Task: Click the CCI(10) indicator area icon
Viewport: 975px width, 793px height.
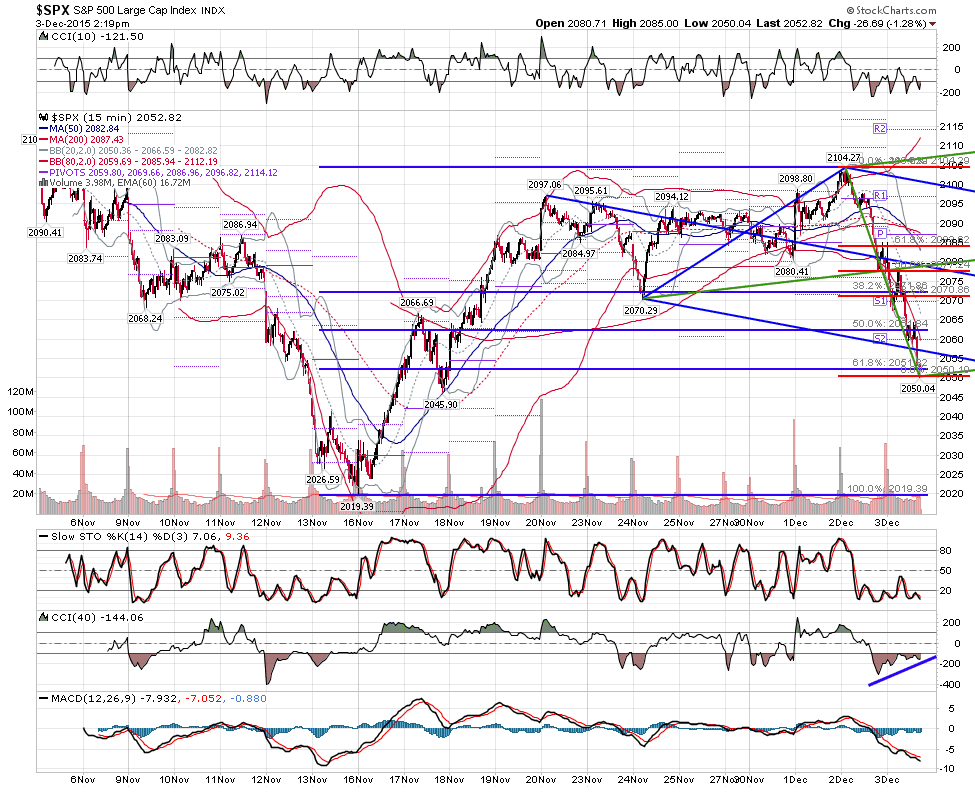Action: click(x=44, y=37)
